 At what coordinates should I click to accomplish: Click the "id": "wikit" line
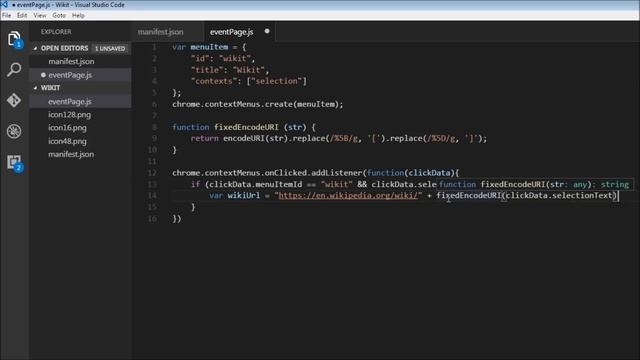(x=223, y=58)
